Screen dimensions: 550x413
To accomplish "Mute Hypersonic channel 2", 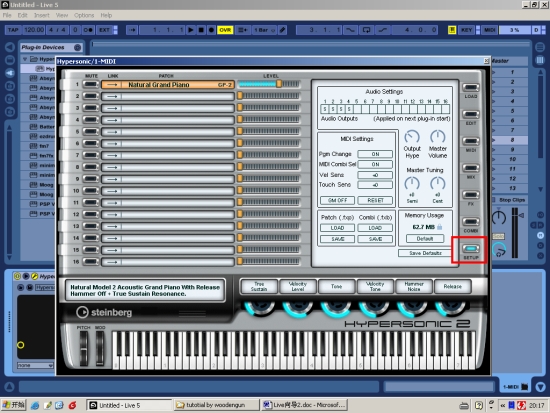I will pyautogui.click(x=90, y=96).
